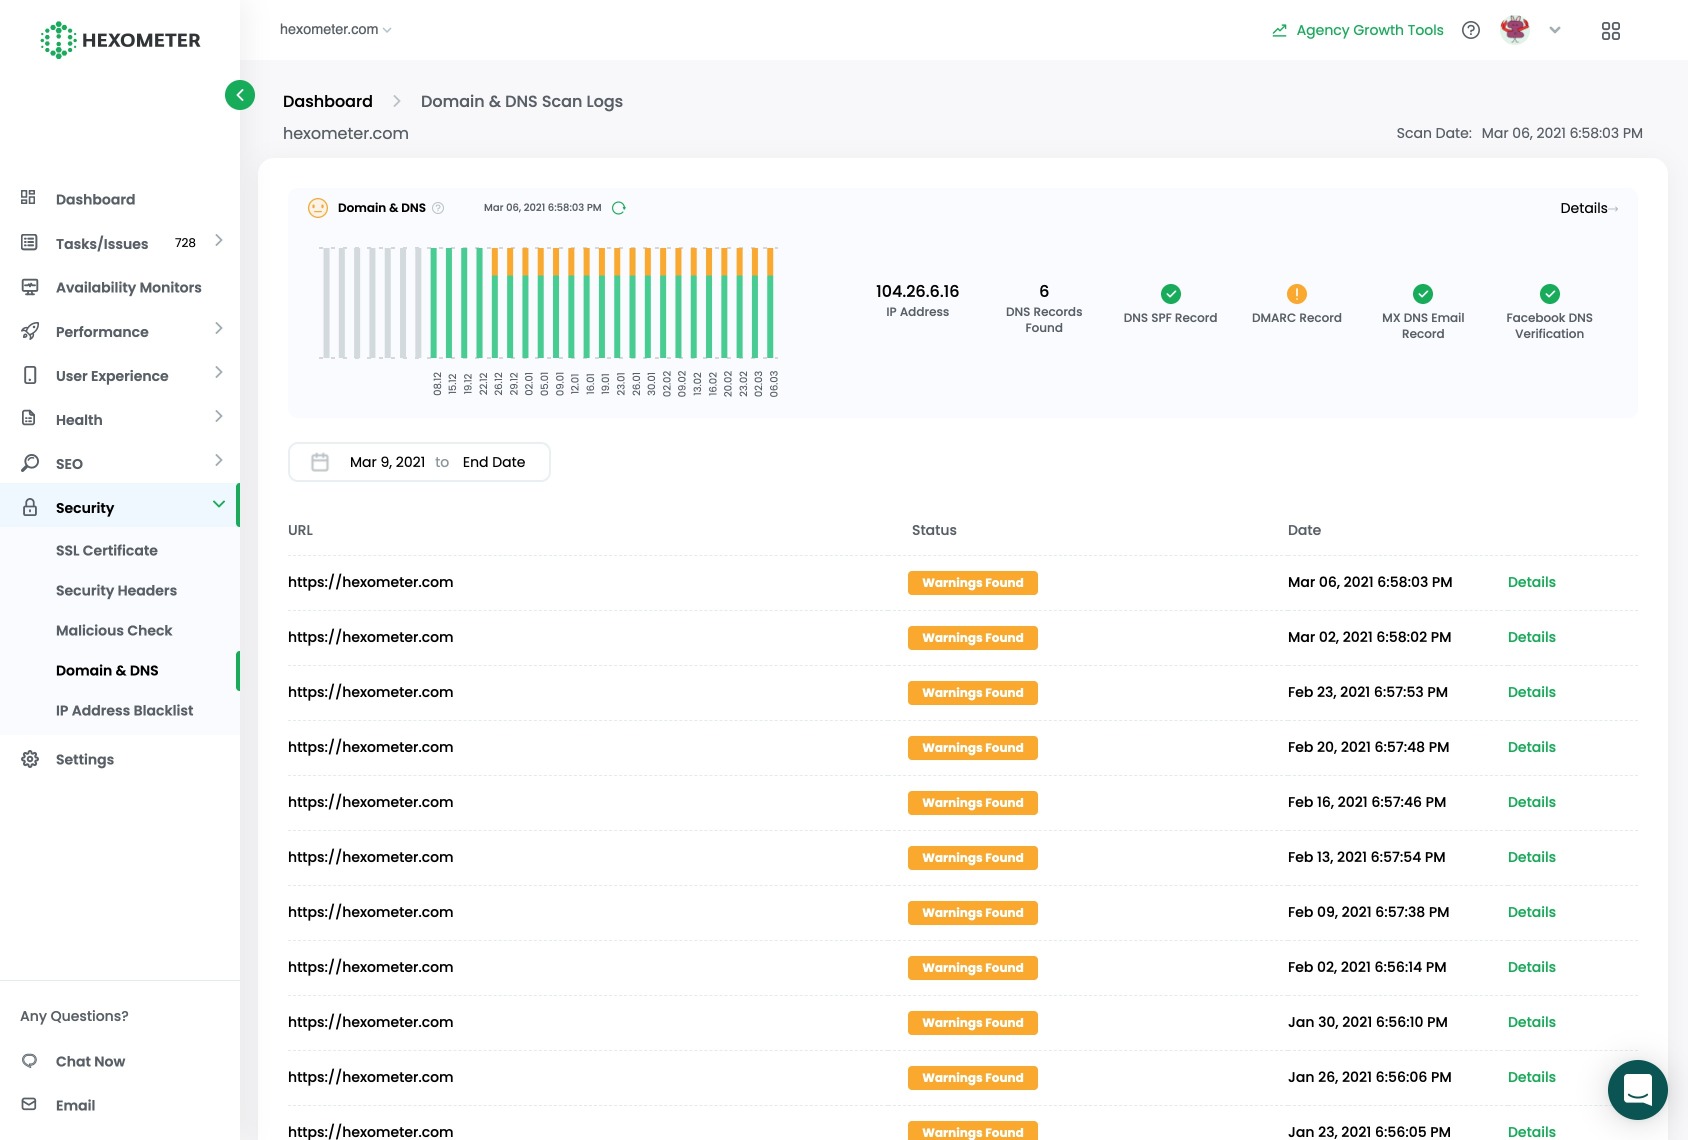Click the Performance rocket icon
The height and width of the screenshot is (1140, 1688).
[30, 331]
